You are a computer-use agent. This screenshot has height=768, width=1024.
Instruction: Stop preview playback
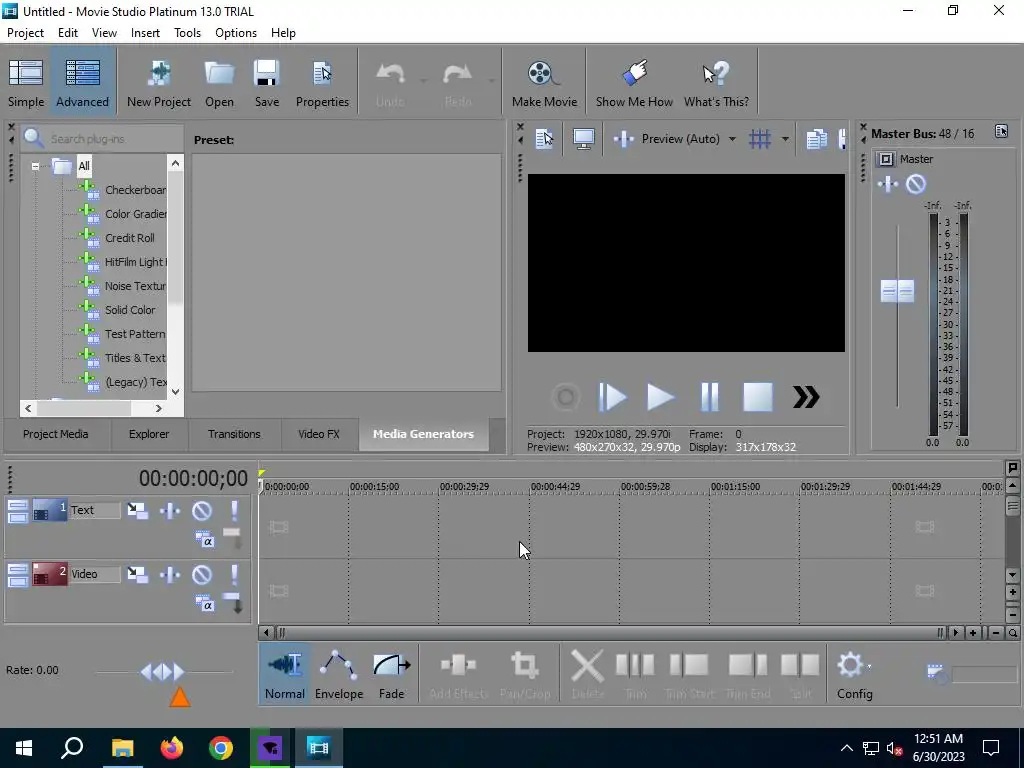point(758,397)
